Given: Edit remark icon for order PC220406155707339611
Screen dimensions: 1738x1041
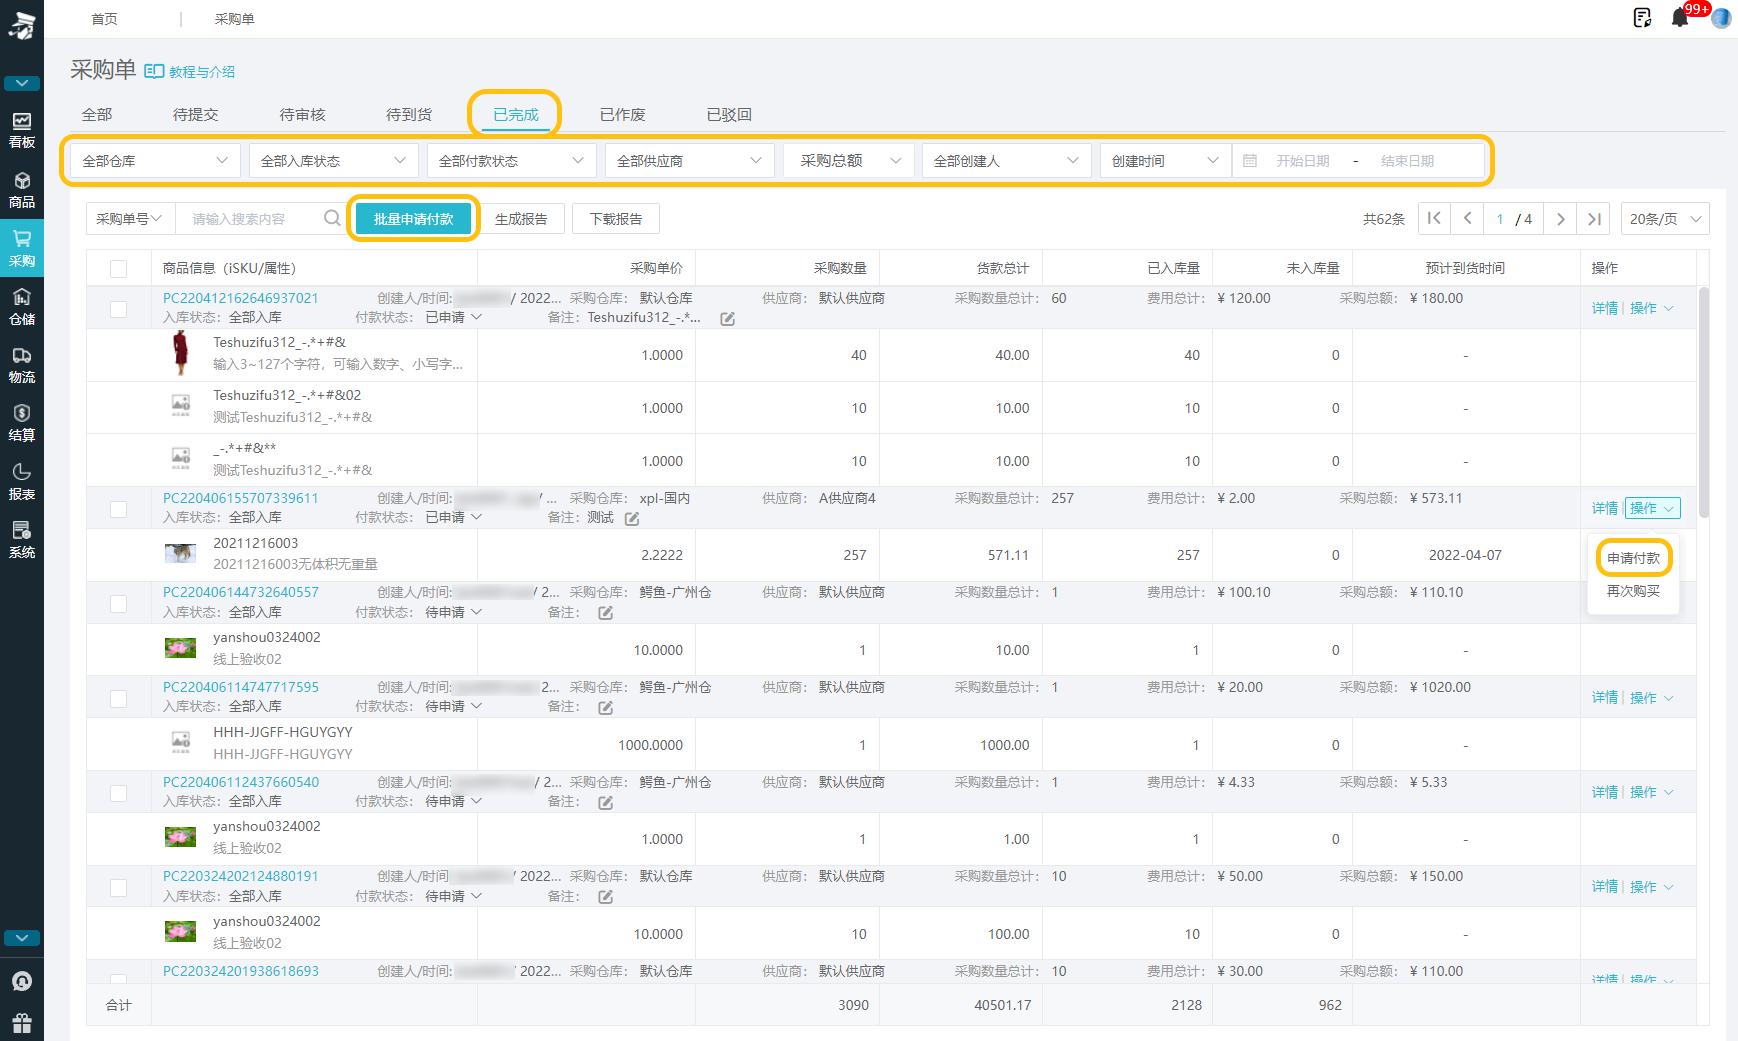Looking at the screenshot, I should [x=632, y=519].
